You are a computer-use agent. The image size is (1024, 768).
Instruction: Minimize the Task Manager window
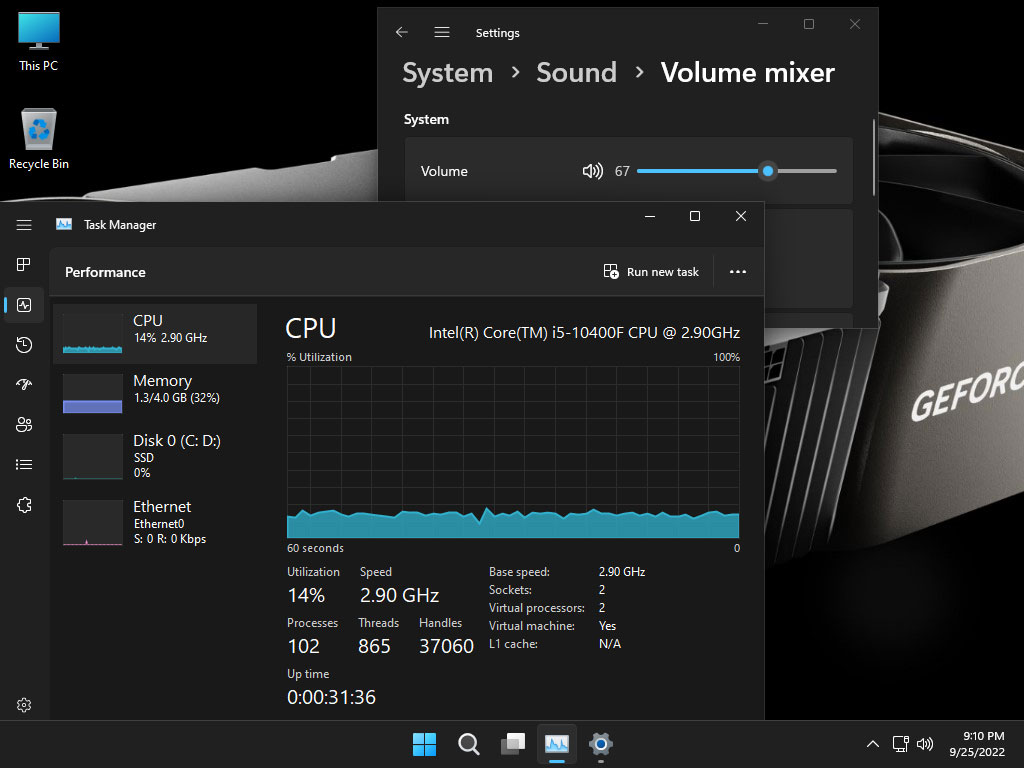tap(650, 216)
